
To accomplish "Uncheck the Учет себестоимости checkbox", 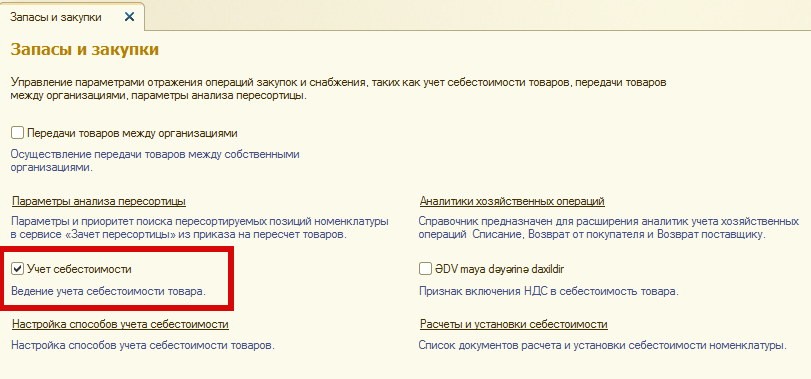I will click(x=18, y=269).
